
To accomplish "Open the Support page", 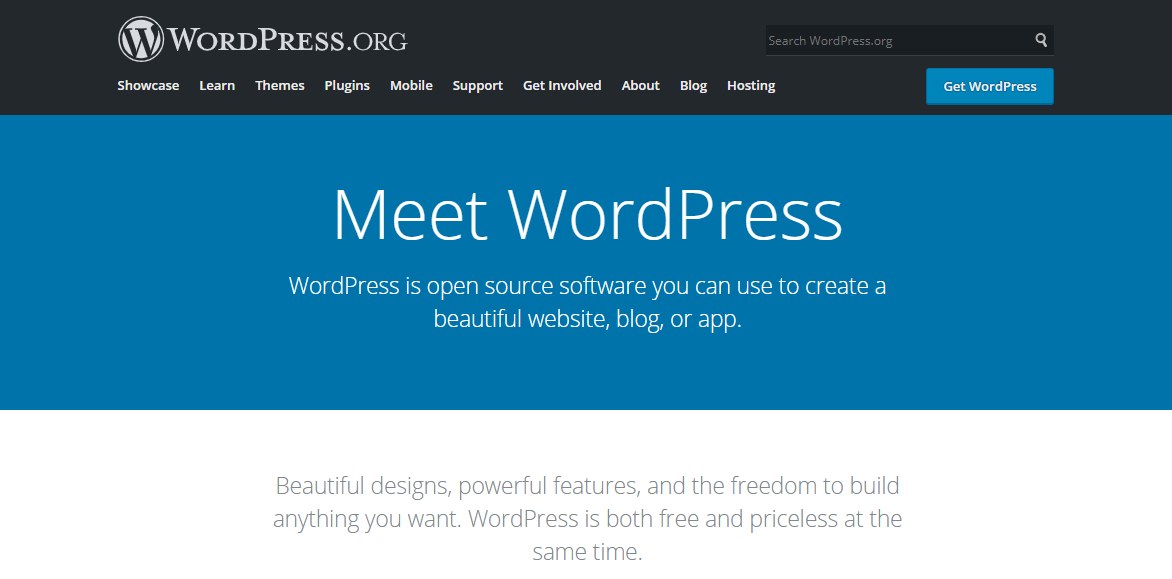I will tap(477, 85).
